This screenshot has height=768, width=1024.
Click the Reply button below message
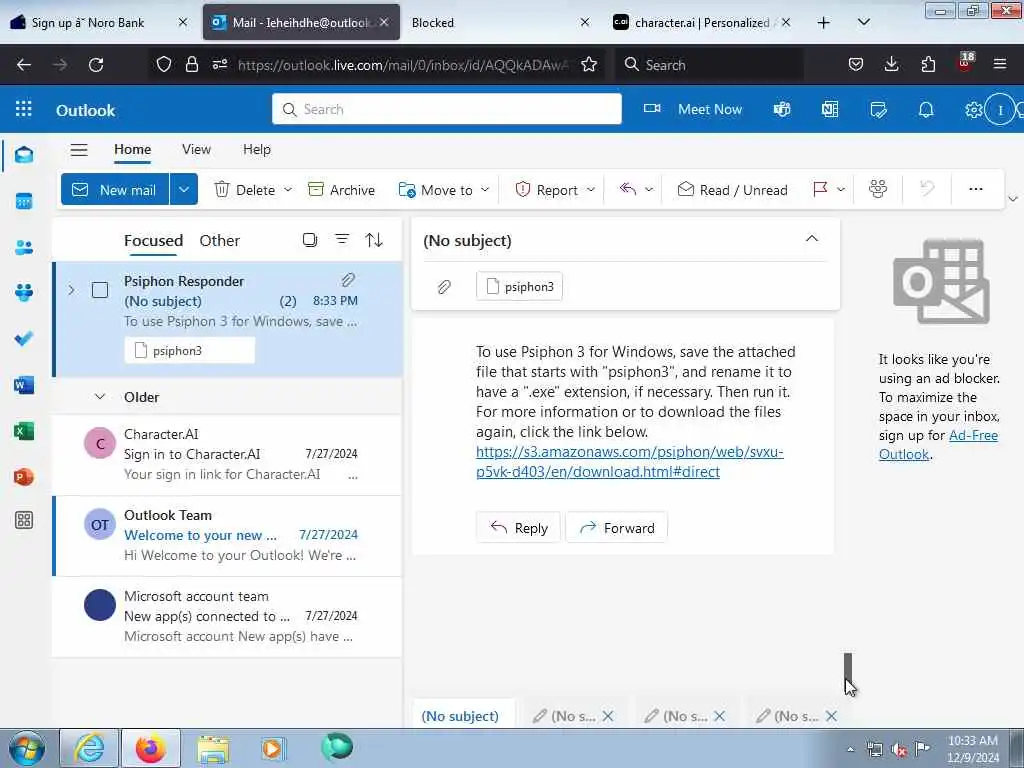point(519,528)
